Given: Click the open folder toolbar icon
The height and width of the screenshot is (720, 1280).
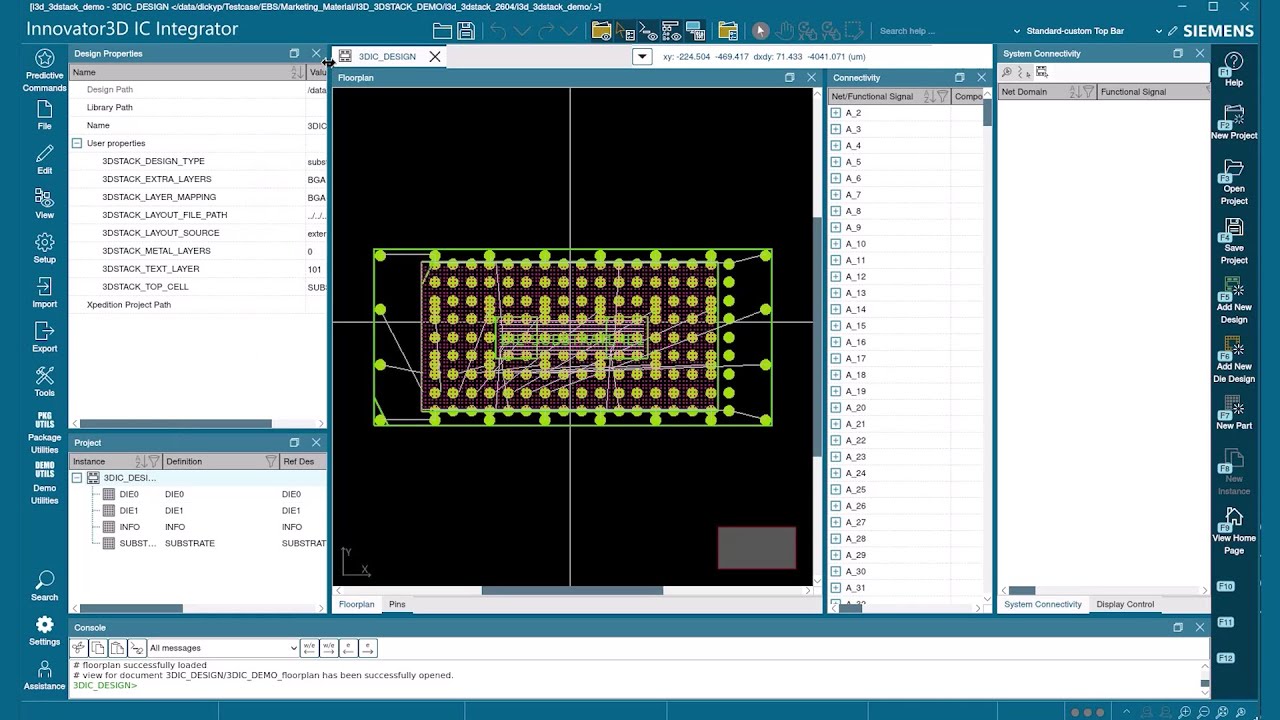Looking at the screenshot, I should (x=442, y=31).
